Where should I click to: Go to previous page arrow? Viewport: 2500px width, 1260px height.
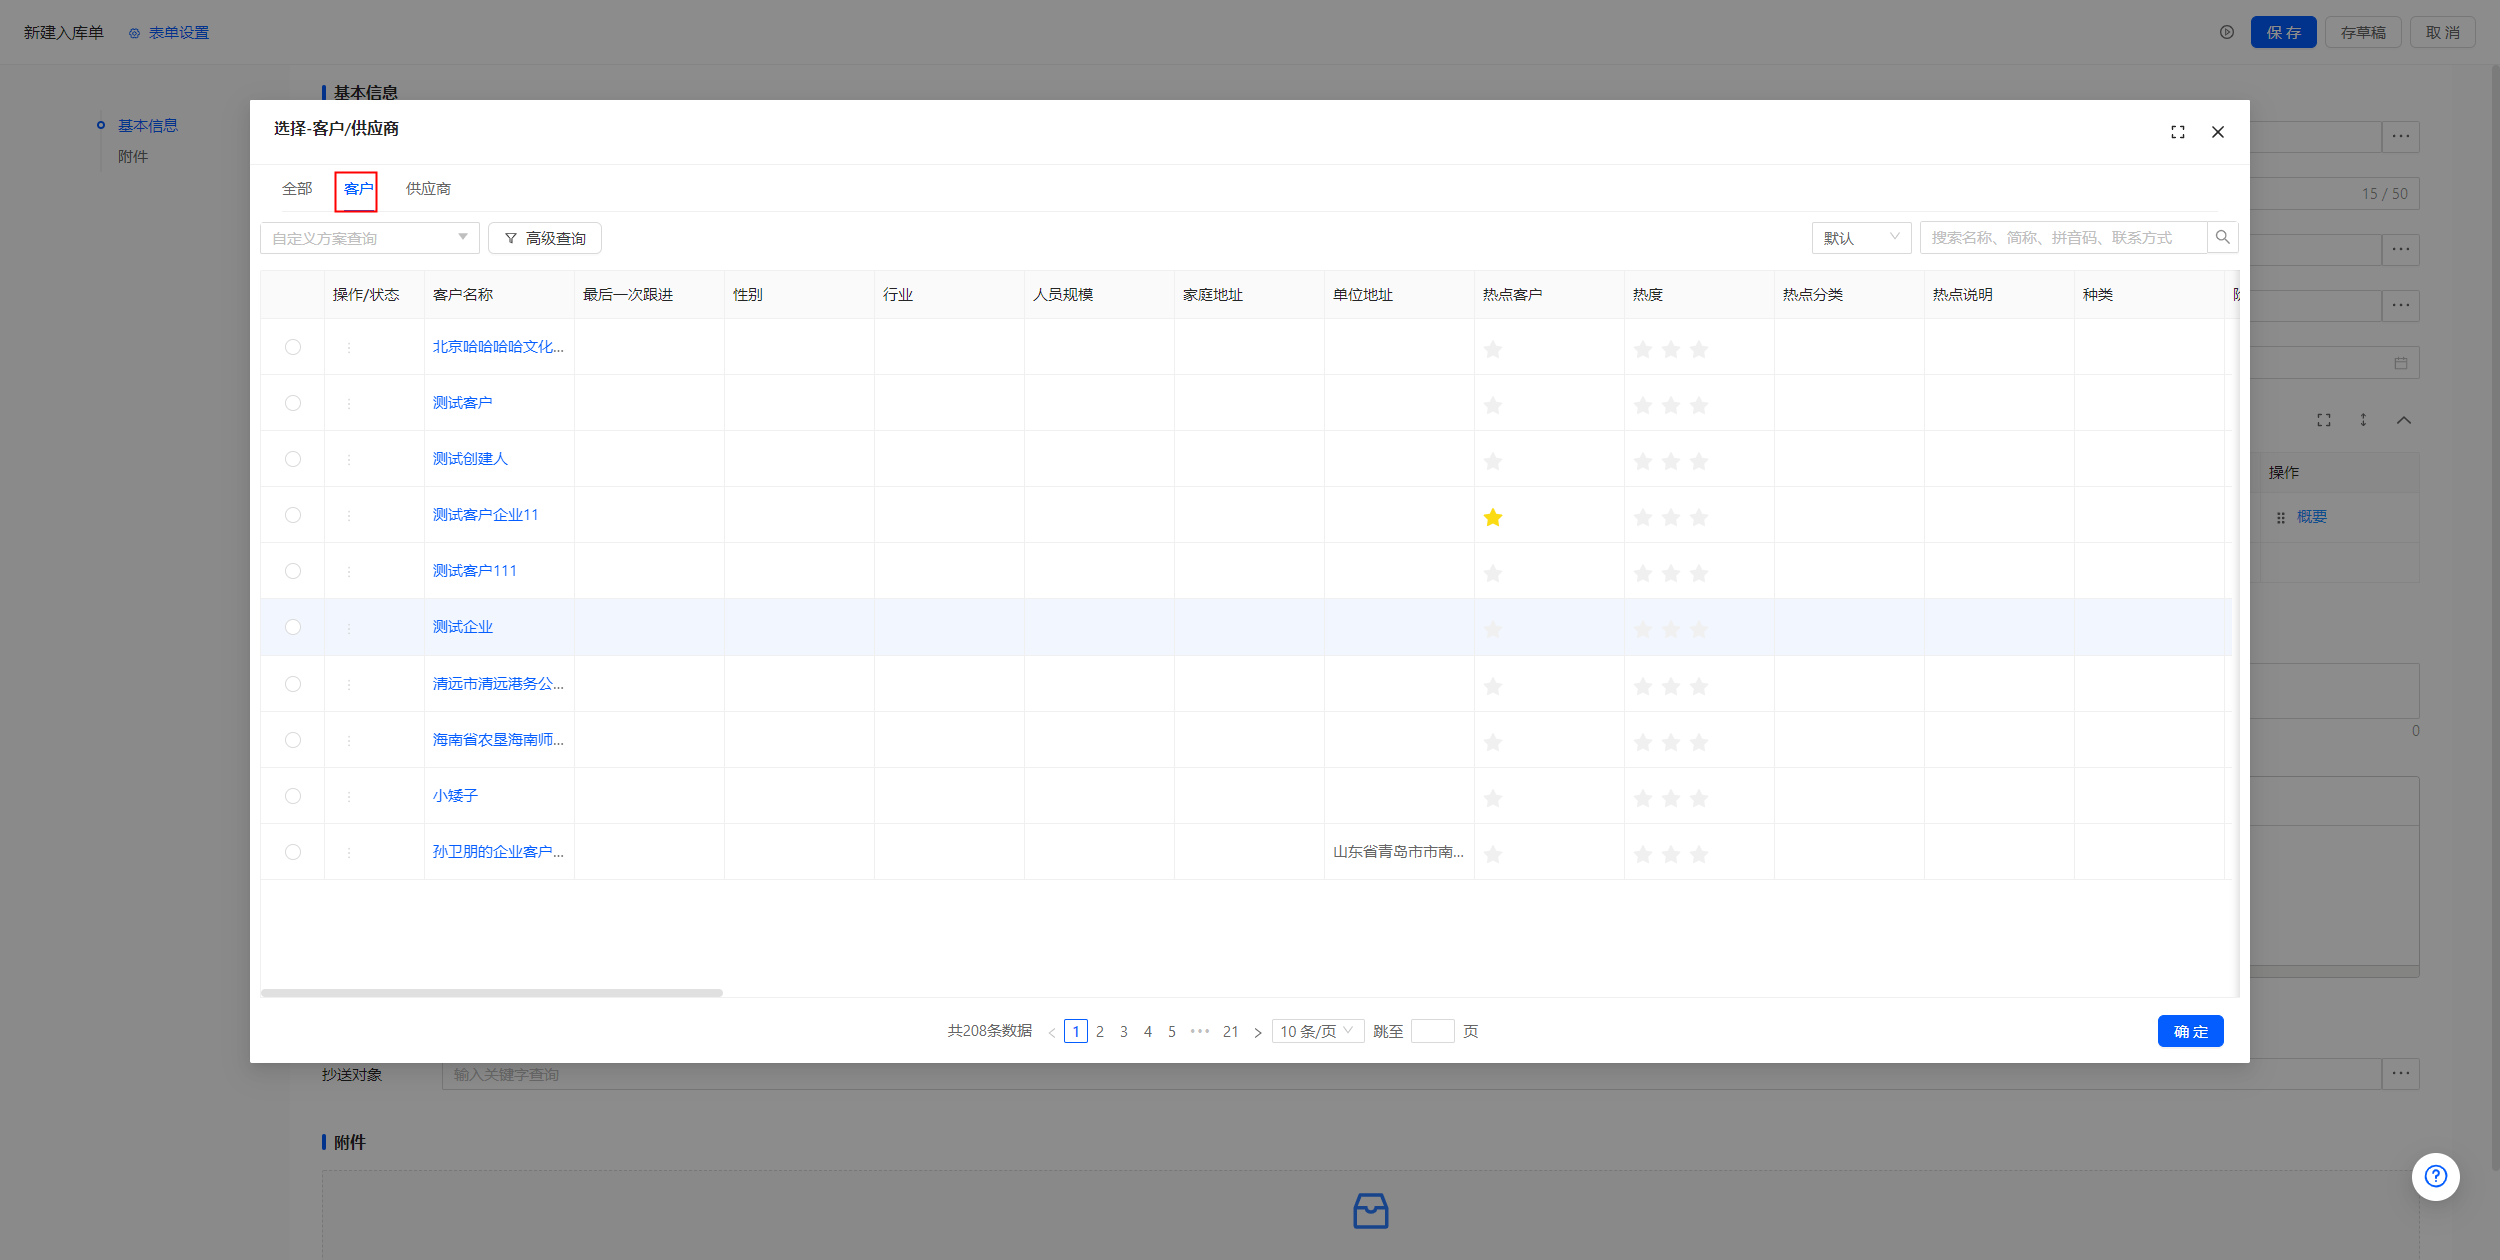coord(1051,1032)
